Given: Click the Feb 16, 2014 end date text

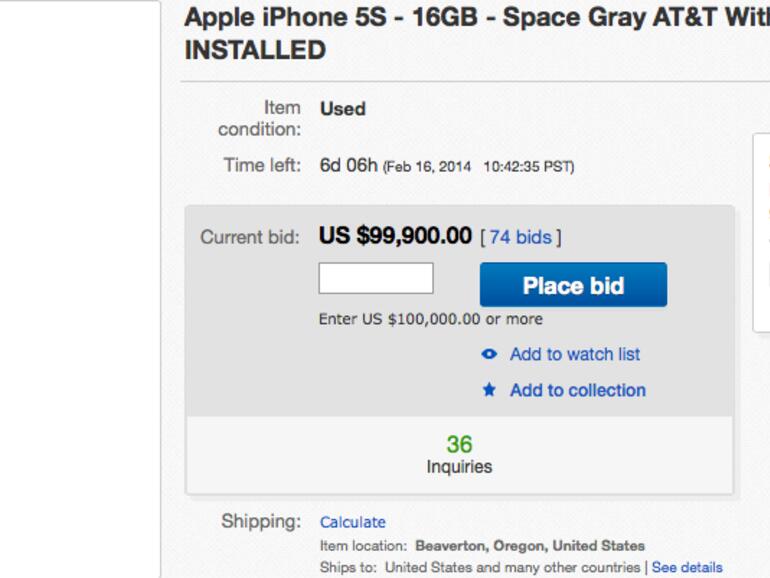Looking at the screenshot, I should (430, 166).
